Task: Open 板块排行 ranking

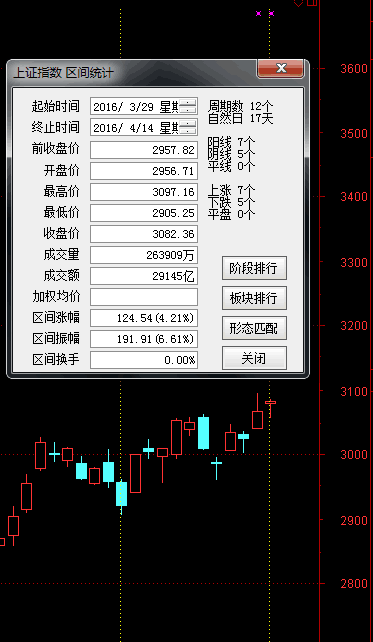Action: tap(254, 298)
